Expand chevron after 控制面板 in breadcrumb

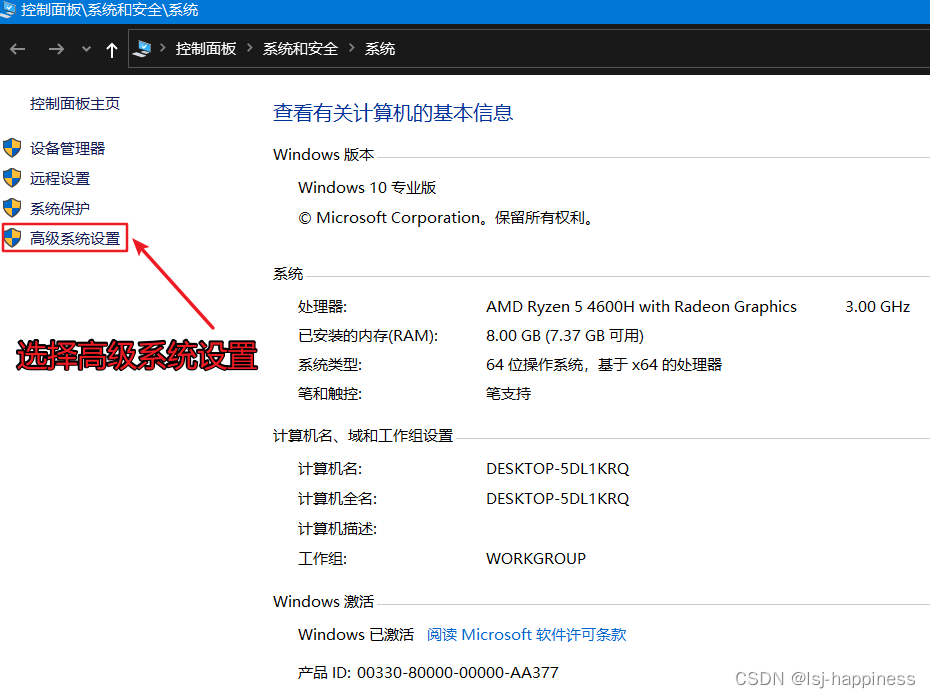point(250,47)
